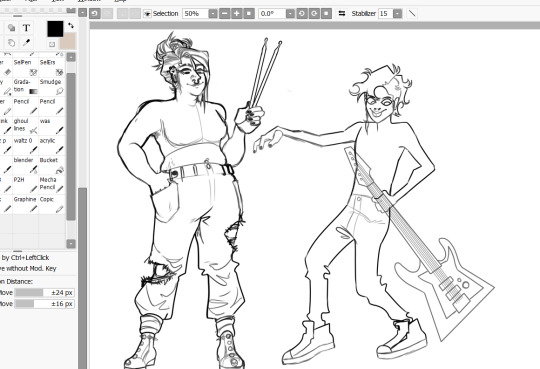
Task: Open the dropdown left of Undo button
Action: tap(82, 13)
